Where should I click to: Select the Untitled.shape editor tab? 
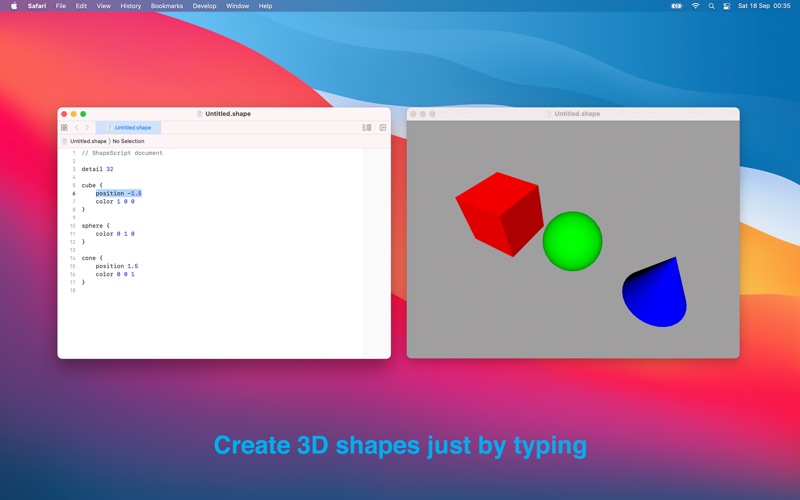[x=129, y=128]
